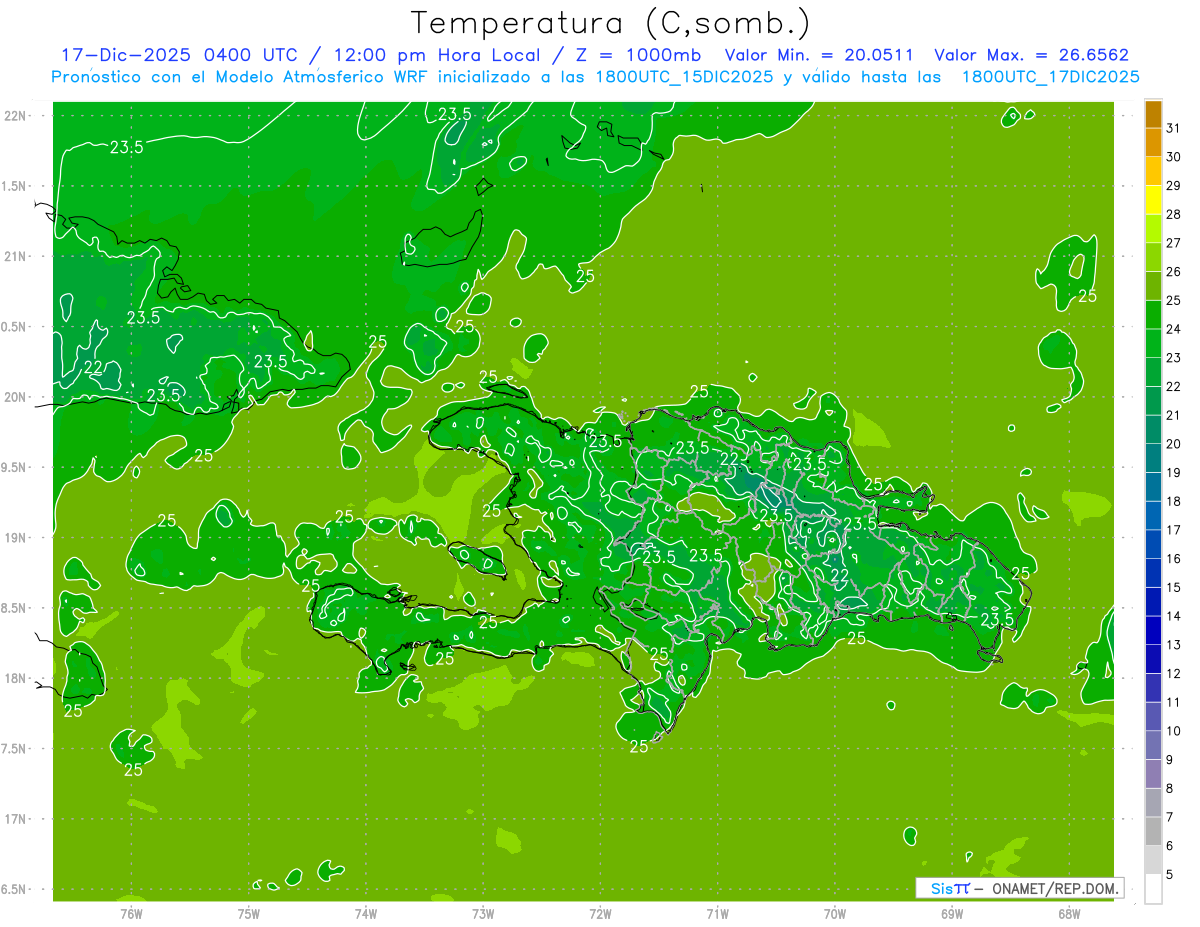This screenshot has height=927, width=1200.
Task: Click the yellow swatch between 28 and 29
Action: pos(1153,200)
